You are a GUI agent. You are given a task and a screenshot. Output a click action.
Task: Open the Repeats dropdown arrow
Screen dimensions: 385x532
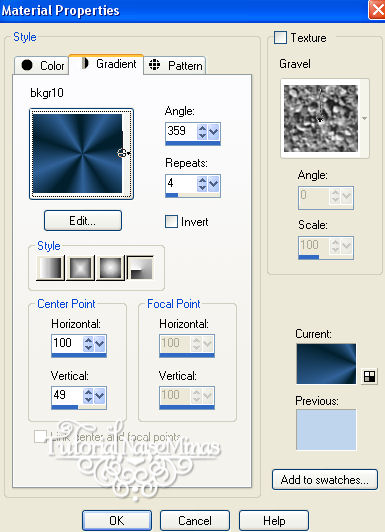click(214, 184)
